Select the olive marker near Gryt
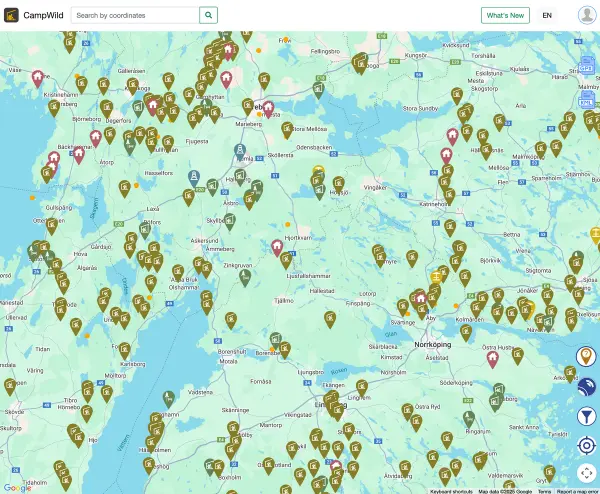 549,473
